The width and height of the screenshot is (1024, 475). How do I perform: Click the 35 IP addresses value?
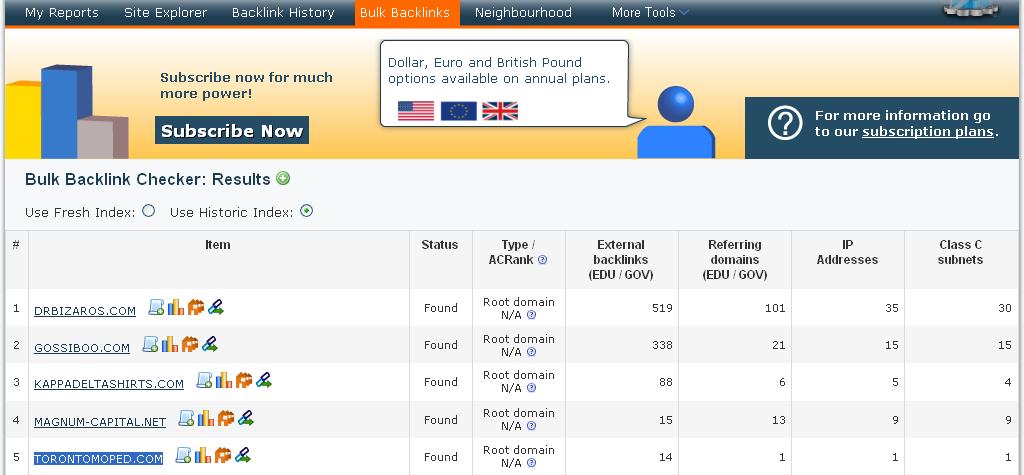point(891,308)
